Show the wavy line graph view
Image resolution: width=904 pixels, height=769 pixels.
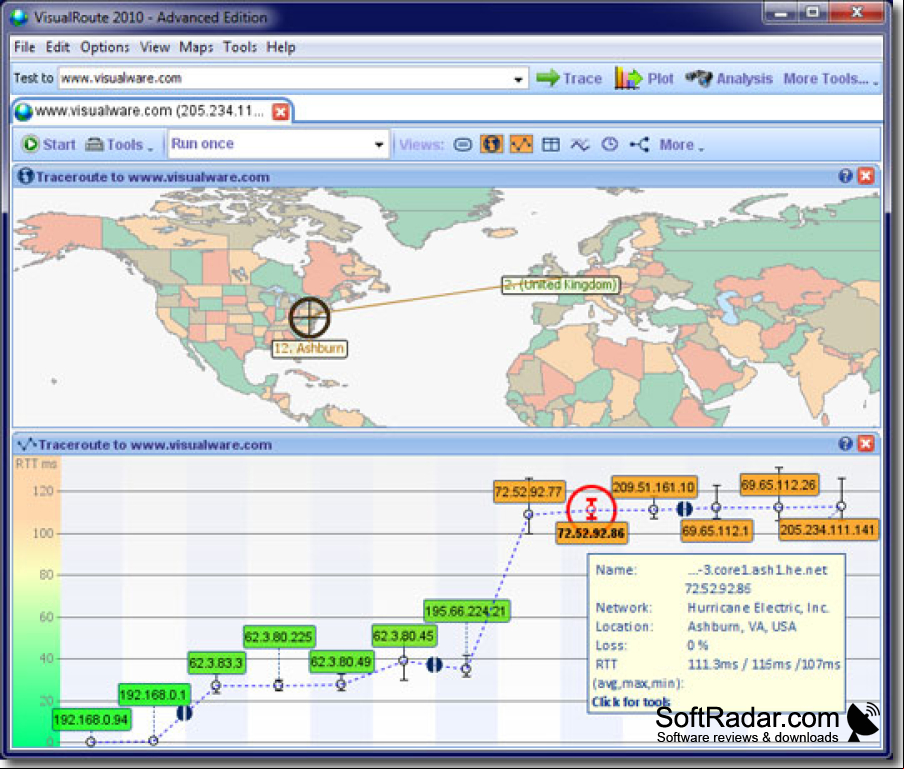(x=580, y=144)
